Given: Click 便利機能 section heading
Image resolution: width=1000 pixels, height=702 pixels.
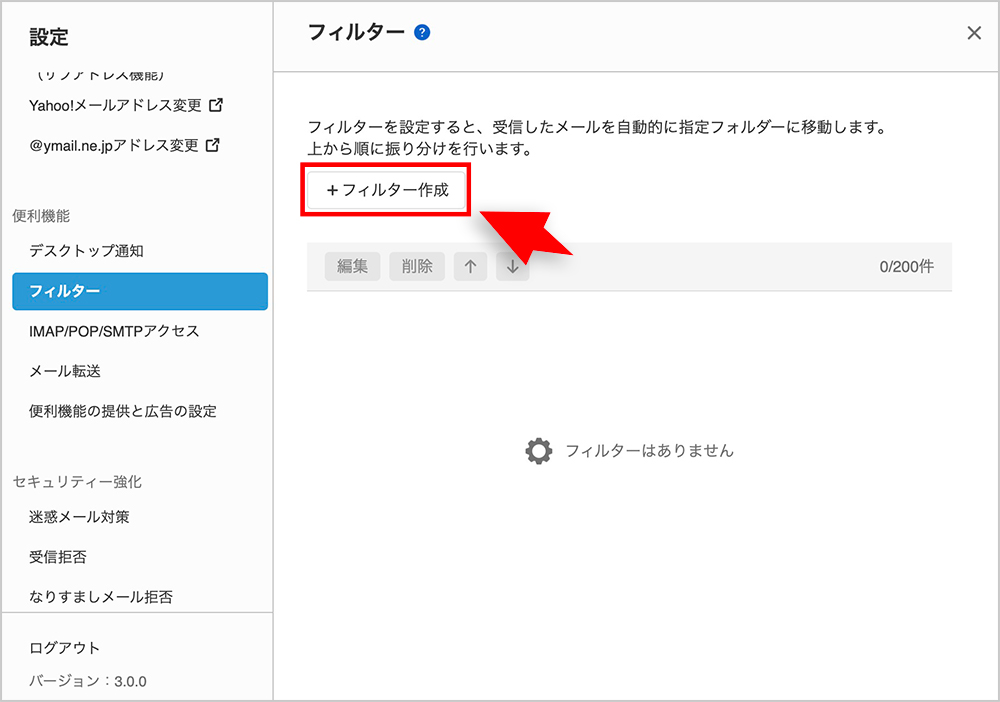Looking at the screenshot, I should [41, 216].
